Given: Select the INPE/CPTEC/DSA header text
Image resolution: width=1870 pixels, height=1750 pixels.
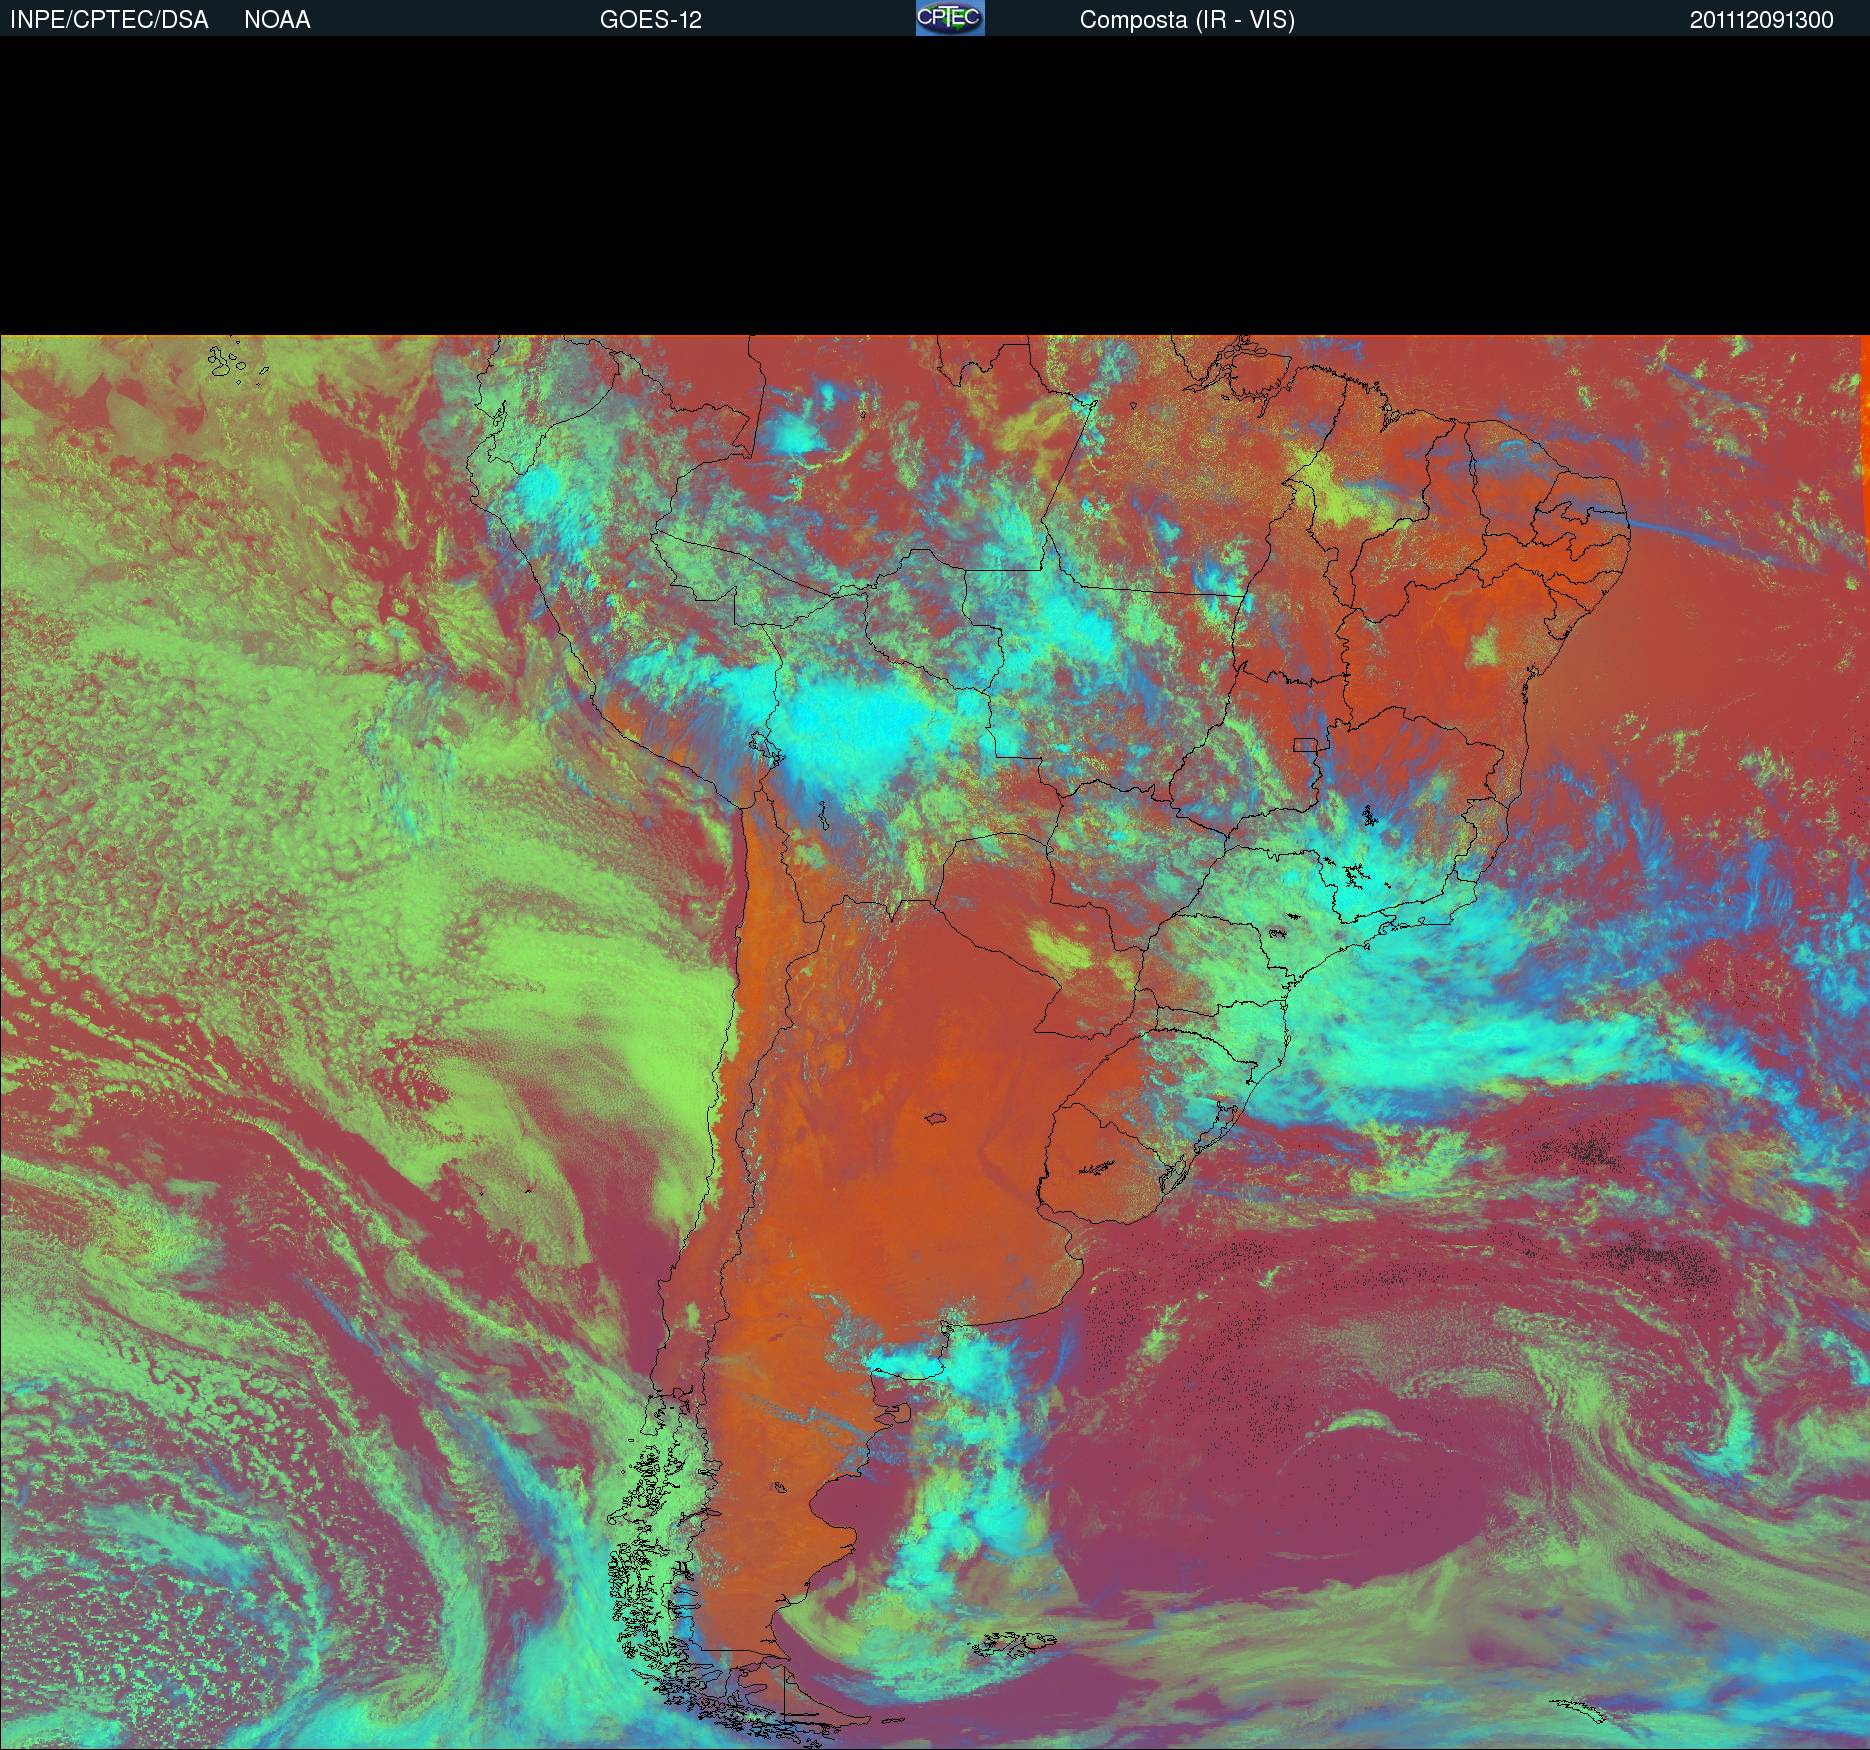Looking at the screenshot, I should point(109,20).
